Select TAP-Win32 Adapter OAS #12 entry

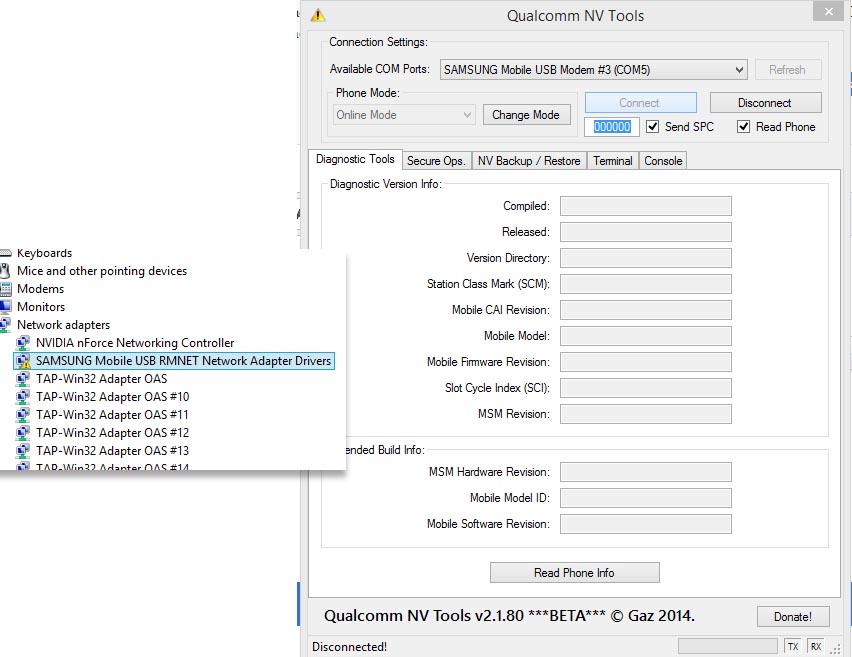(x=112, y=432)
